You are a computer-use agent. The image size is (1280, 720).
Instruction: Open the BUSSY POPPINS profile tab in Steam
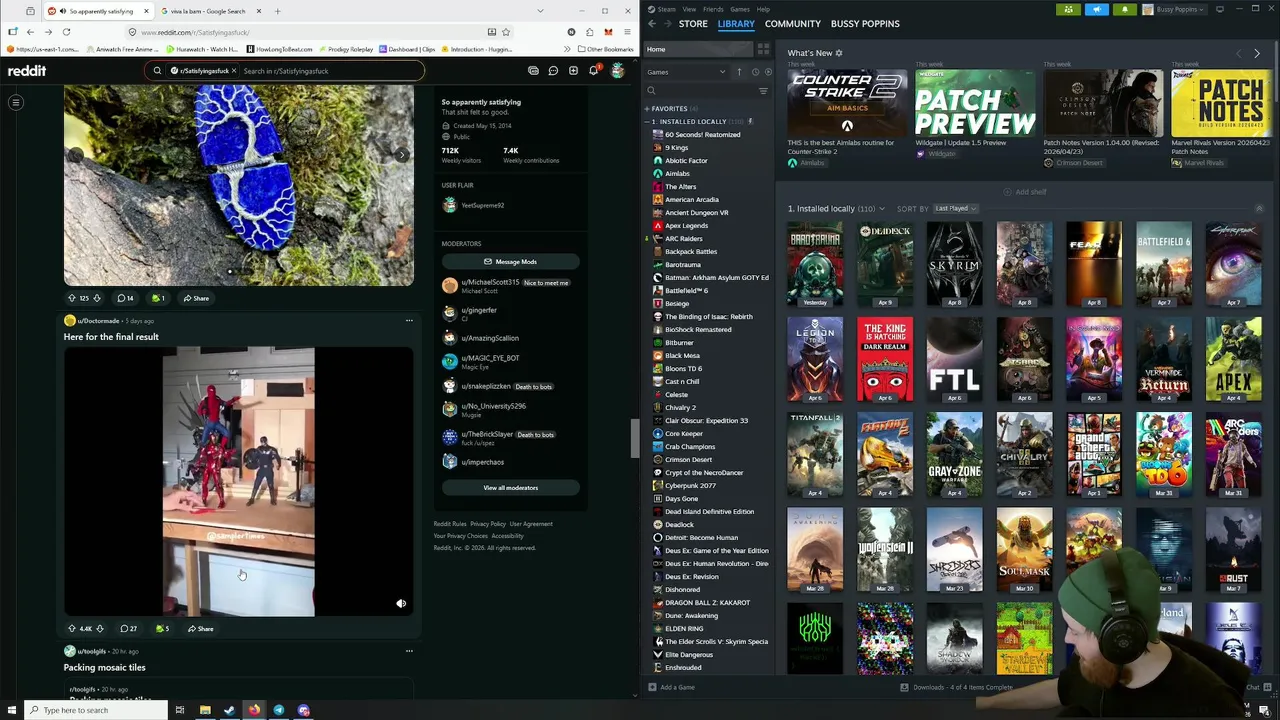tap(865, 24)
